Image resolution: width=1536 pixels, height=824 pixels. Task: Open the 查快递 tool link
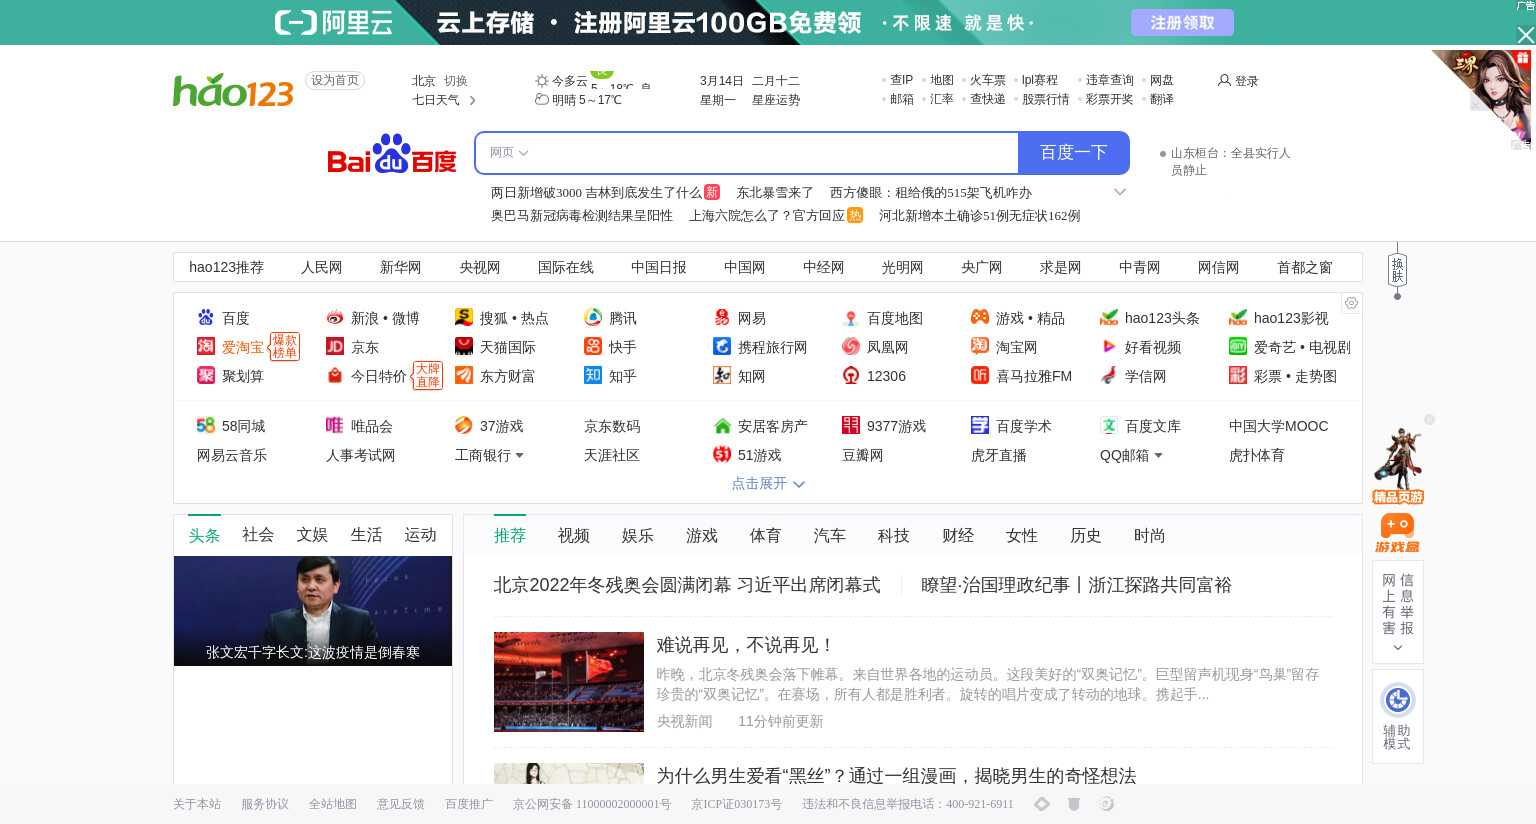pos(988,99)
